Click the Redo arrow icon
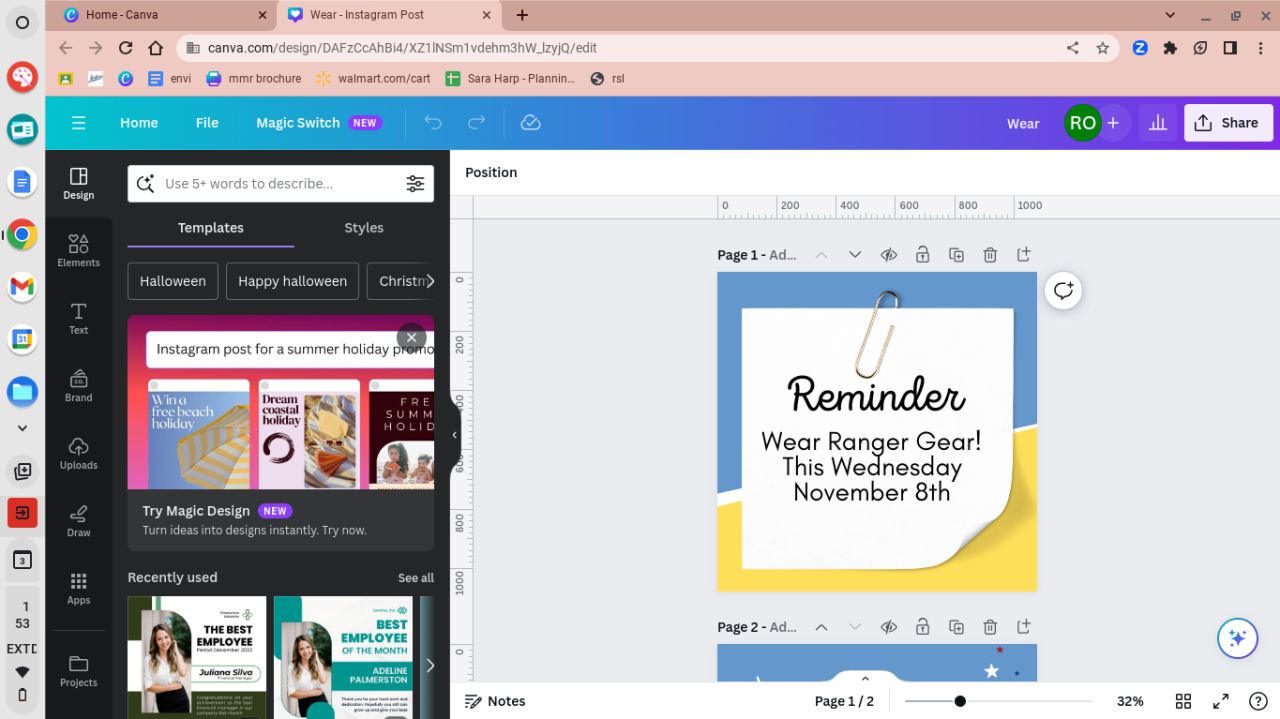This screenshot has width=1280, height=719. click(x=477, y=123)
